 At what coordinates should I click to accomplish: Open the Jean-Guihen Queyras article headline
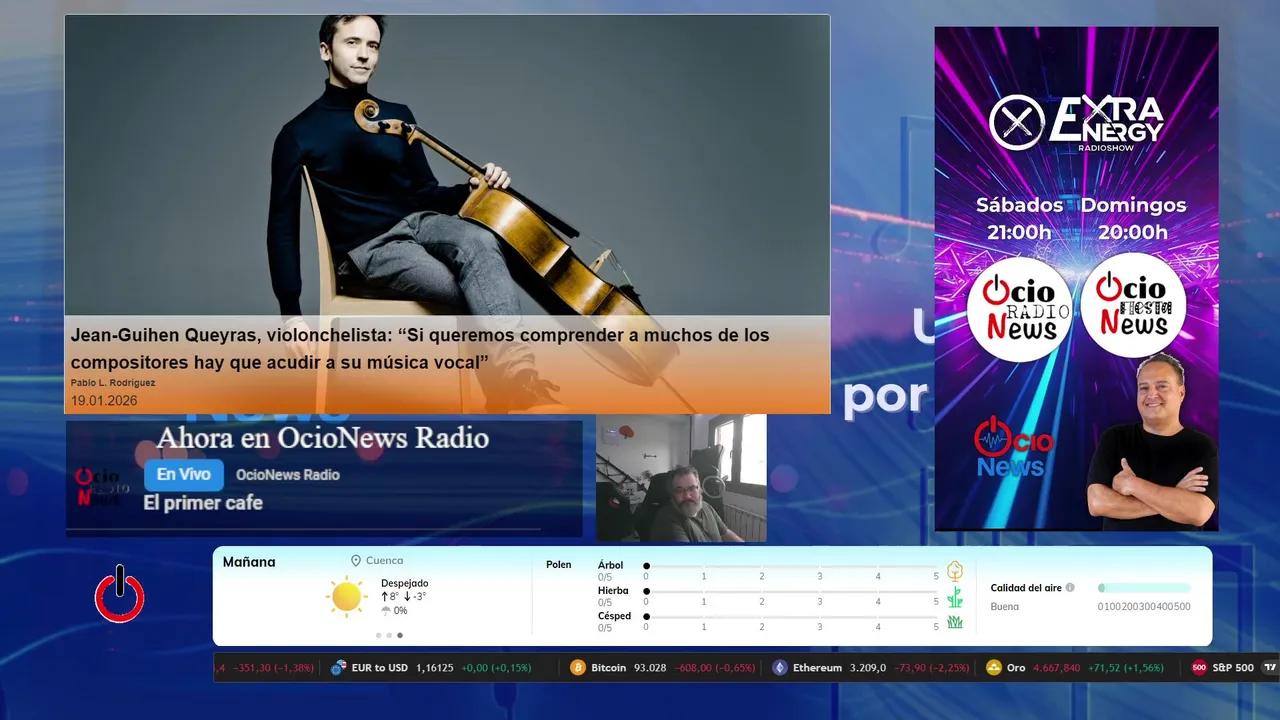coord(420,348)
